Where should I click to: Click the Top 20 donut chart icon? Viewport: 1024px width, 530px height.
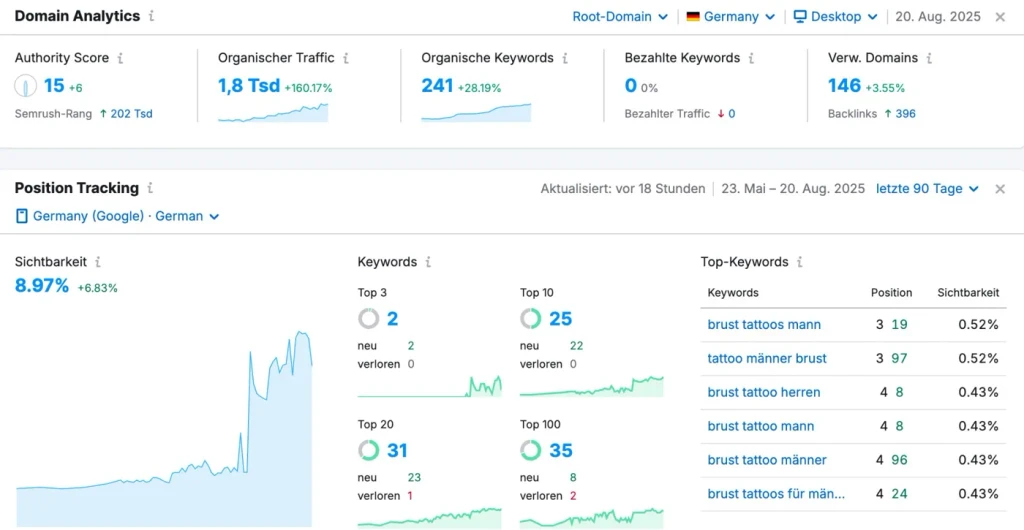[368, 450]
